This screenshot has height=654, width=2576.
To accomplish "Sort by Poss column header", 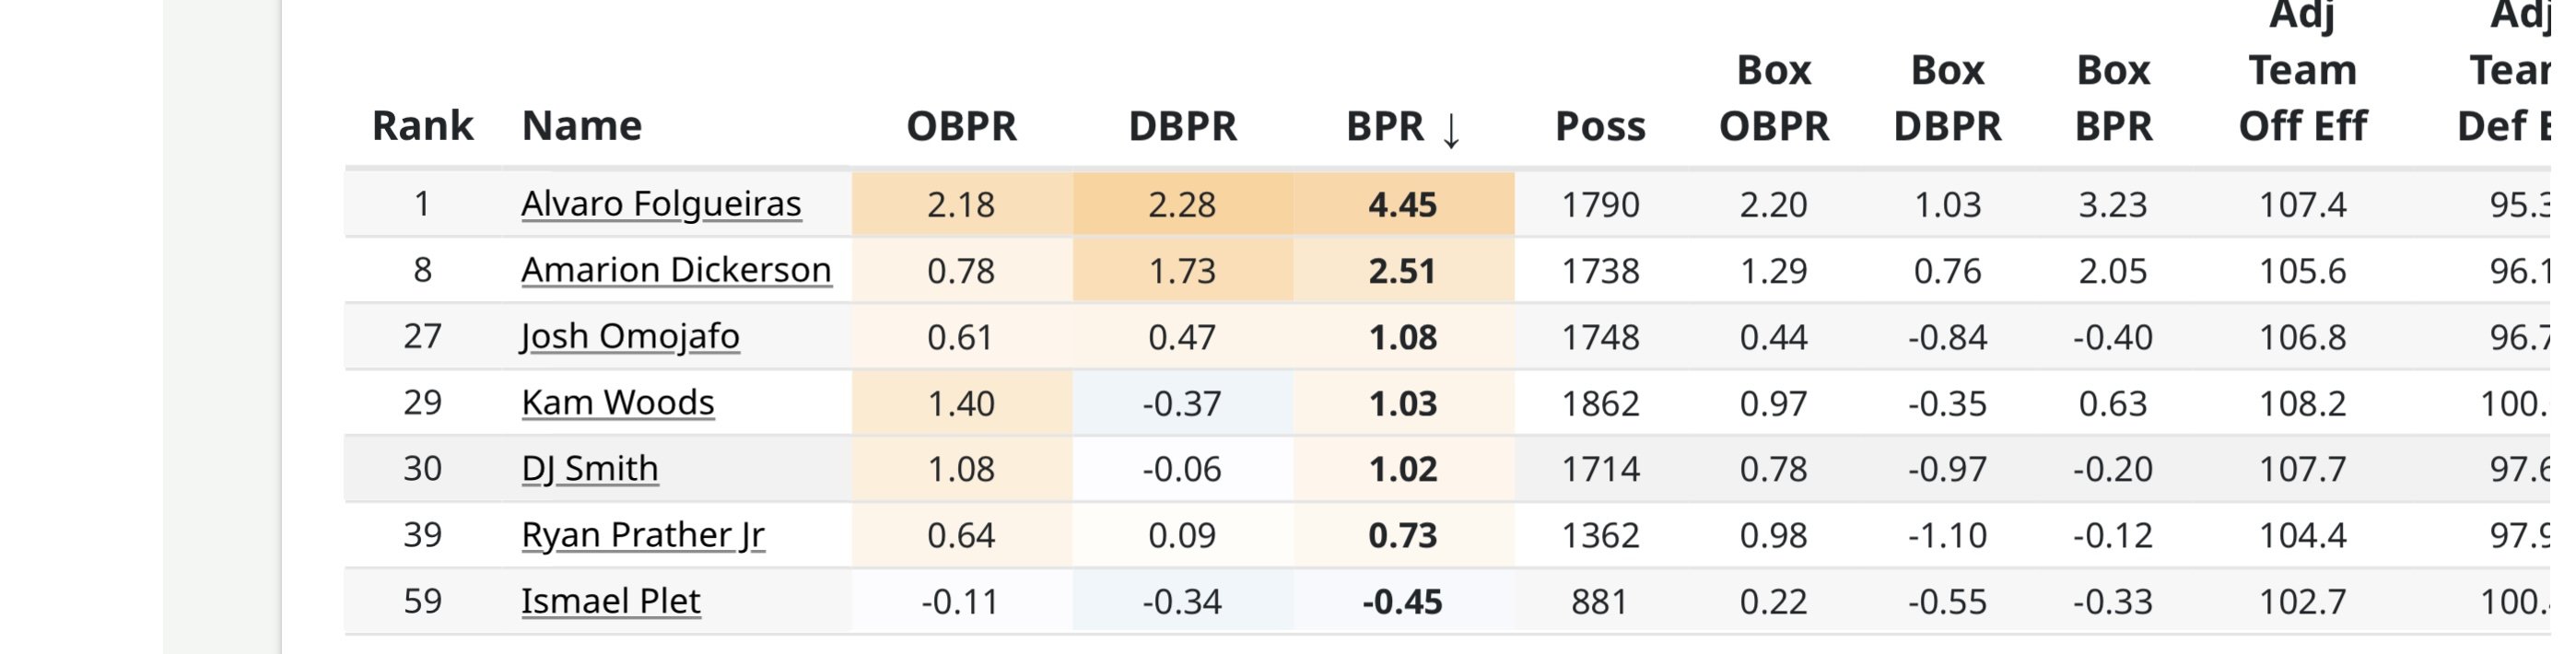I will 1600,126.
